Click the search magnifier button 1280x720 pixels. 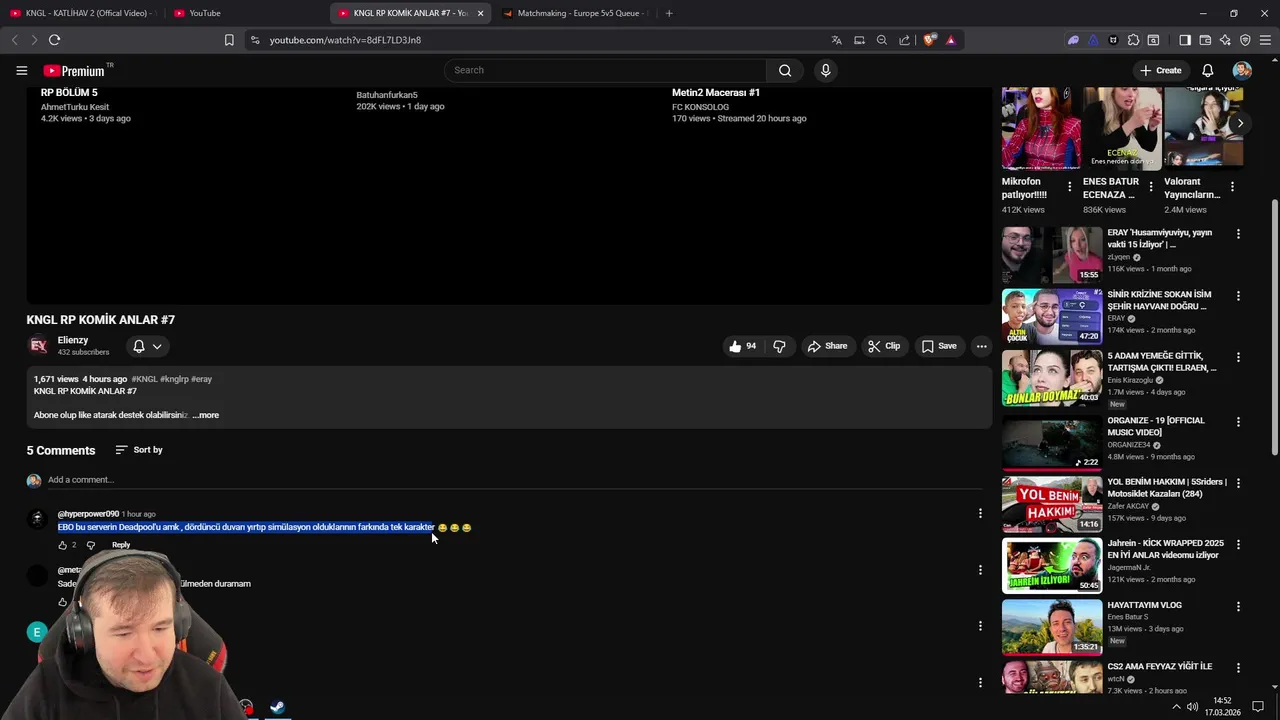pos(785,70)
